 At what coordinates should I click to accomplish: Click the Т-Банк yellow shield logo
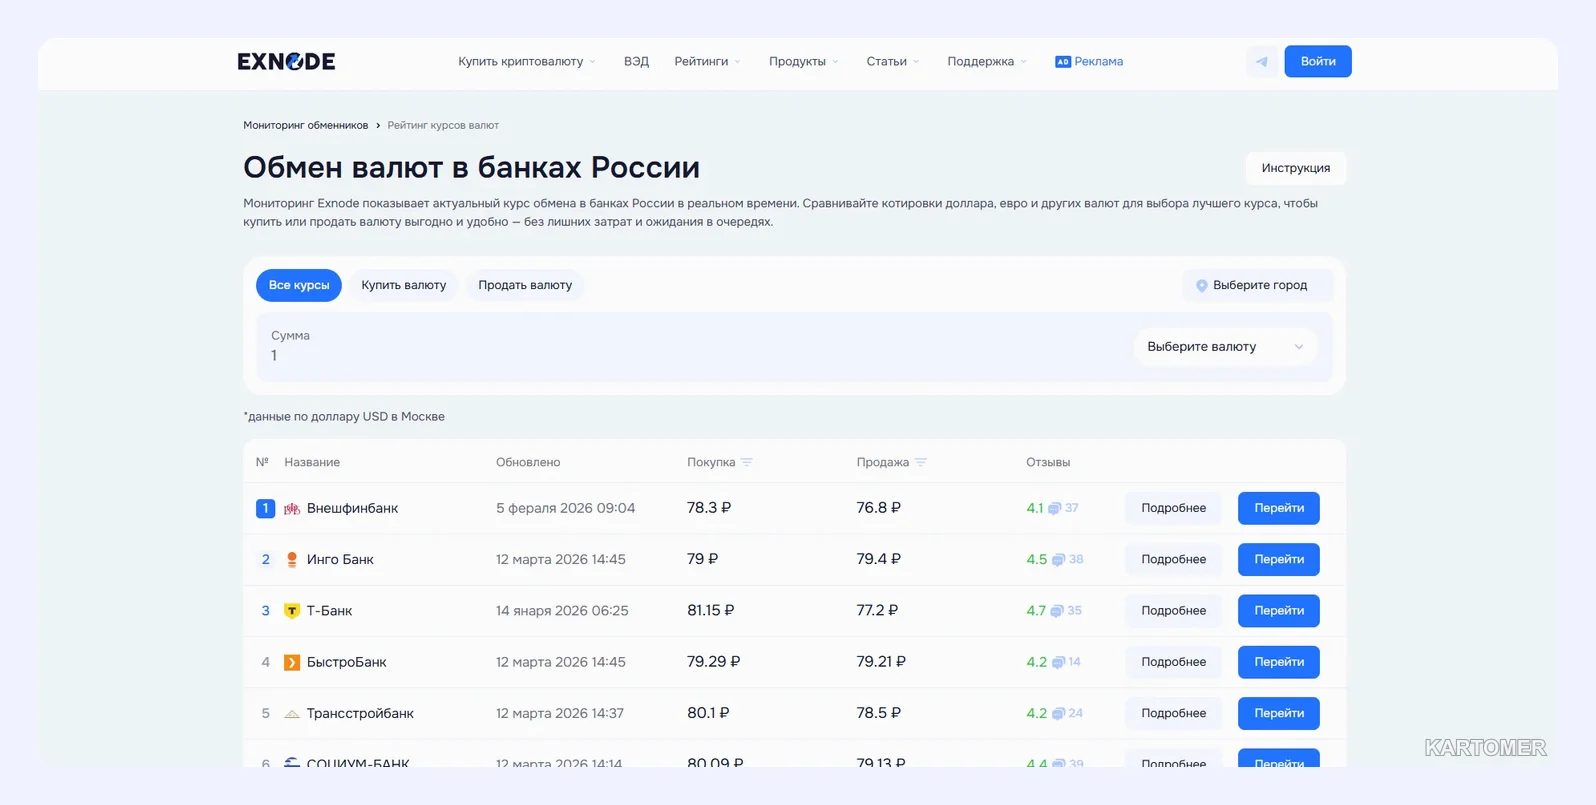[292, 611]
